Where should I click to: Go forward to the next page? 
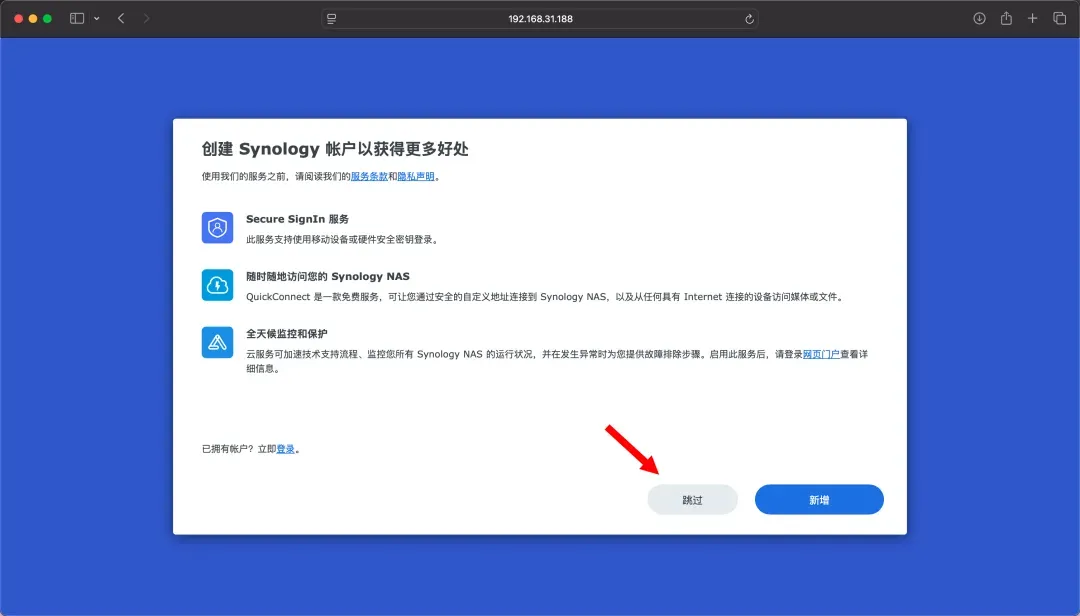(x=146, y=19)
